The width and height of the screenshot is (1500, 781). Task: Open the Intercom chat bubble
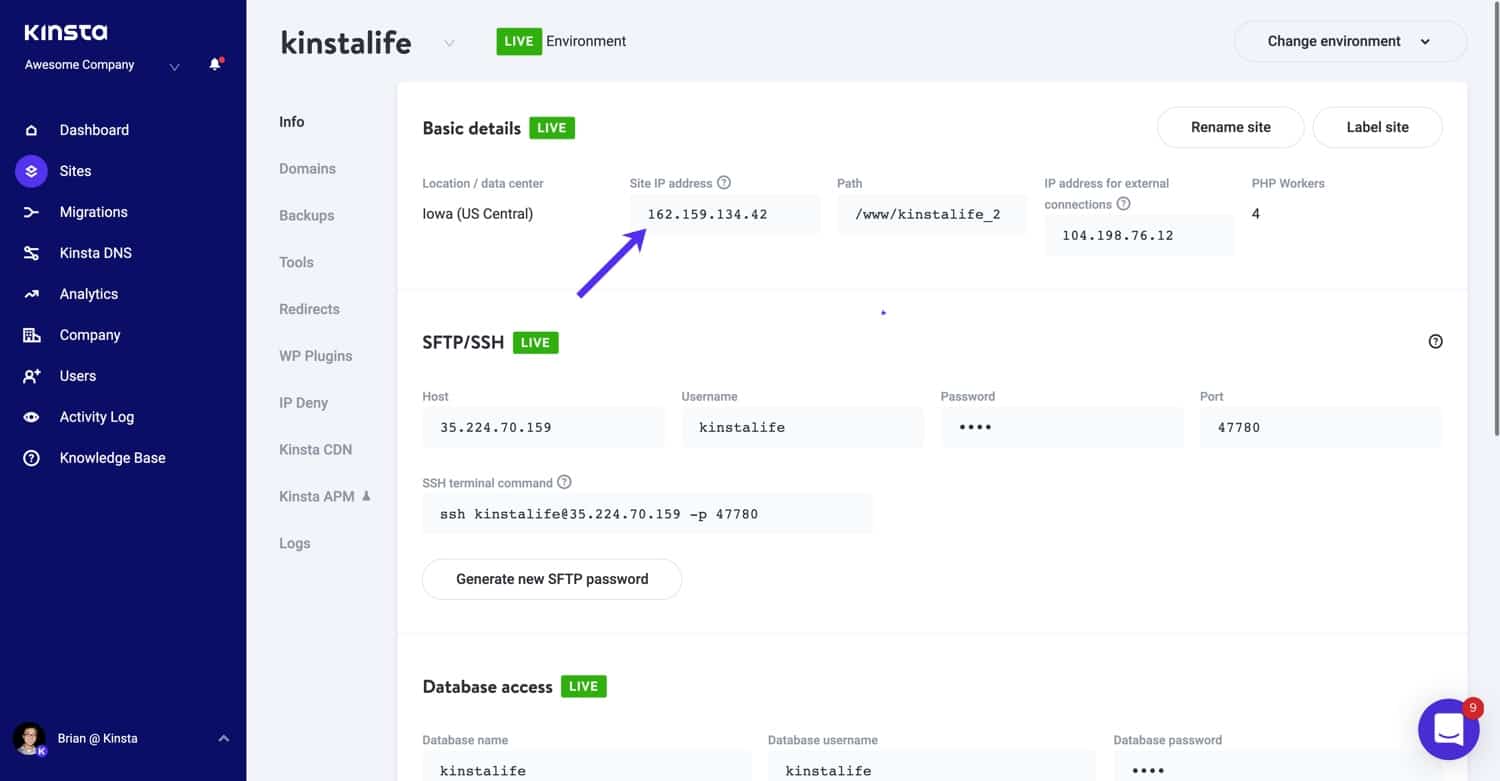tap(1448, 729)
